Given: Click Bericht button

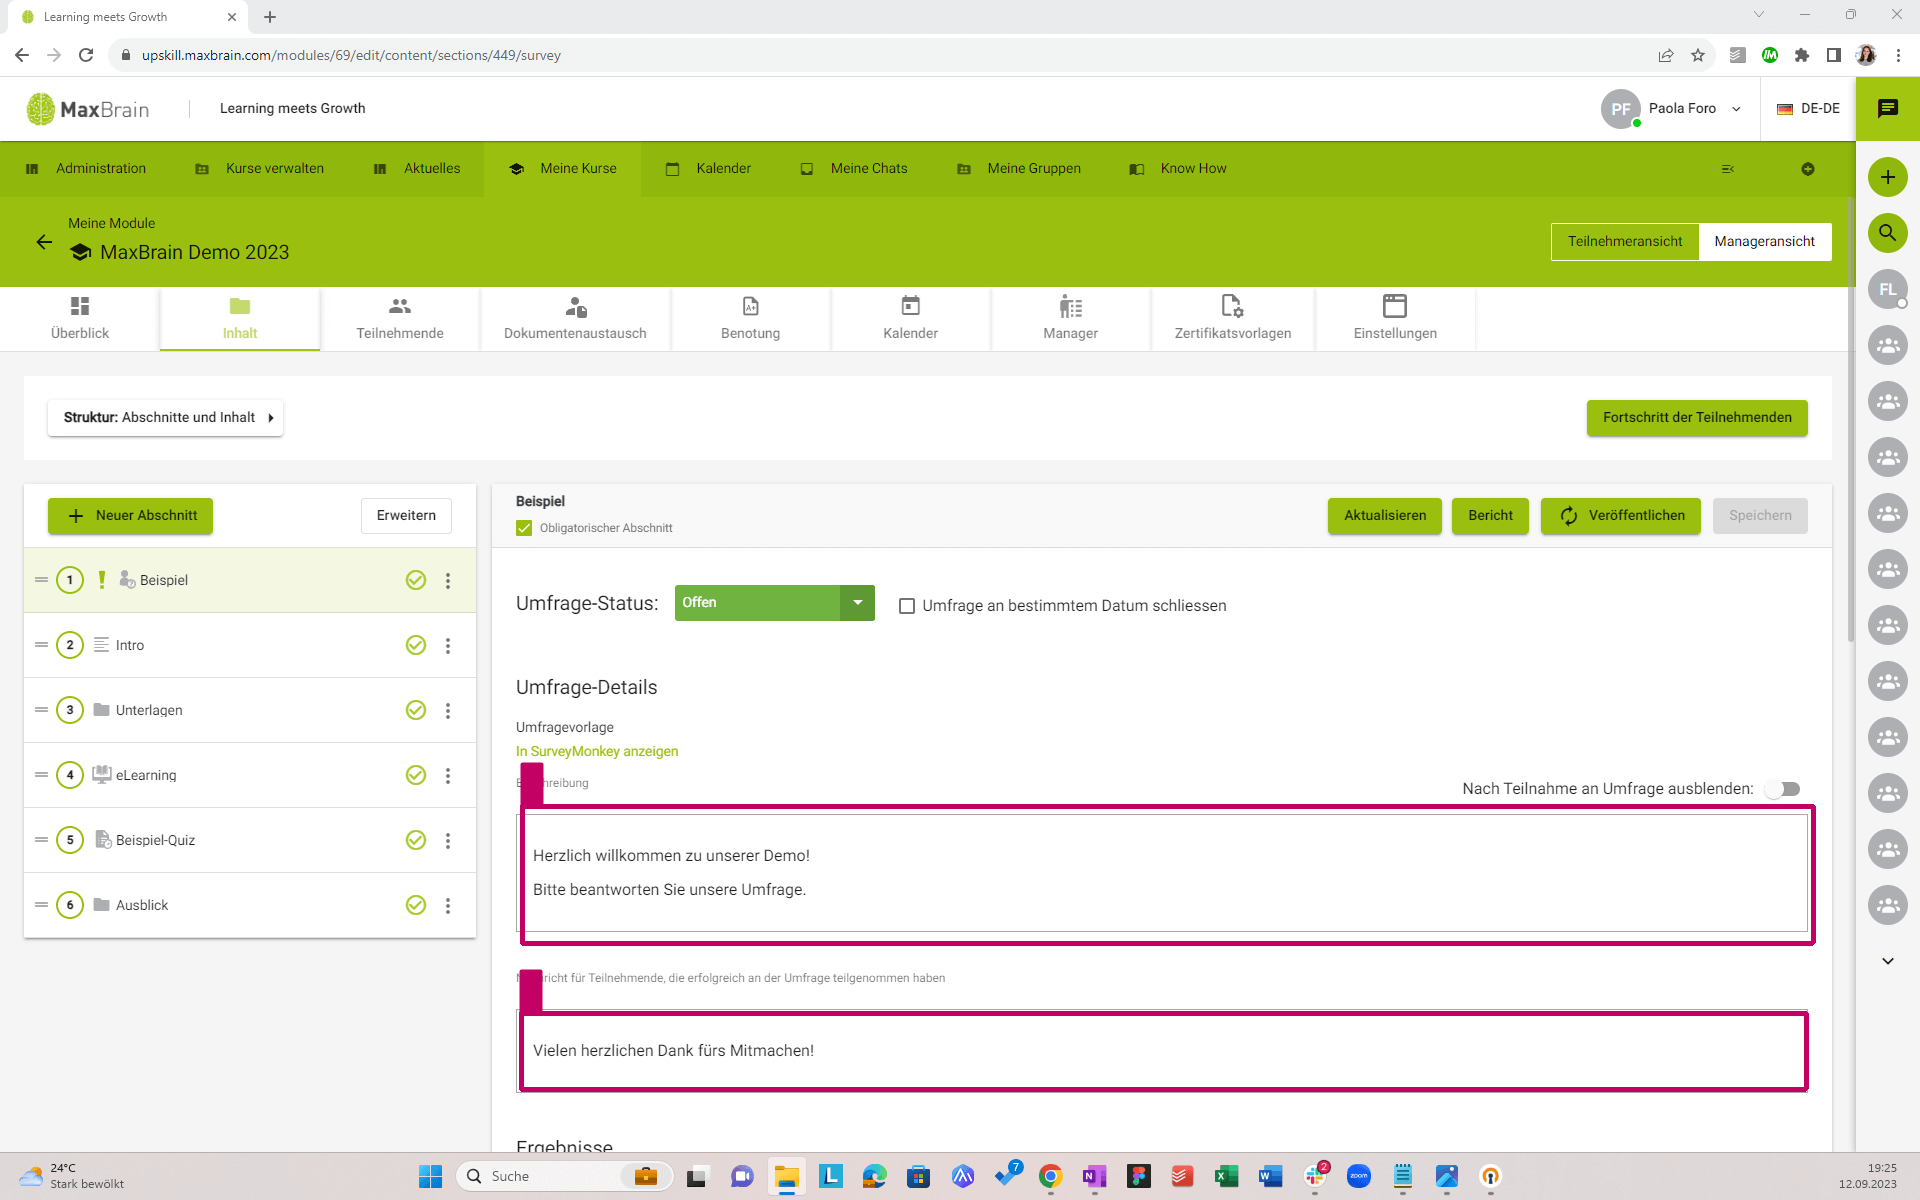Looking at the screenshot, I should point(1490,516).
